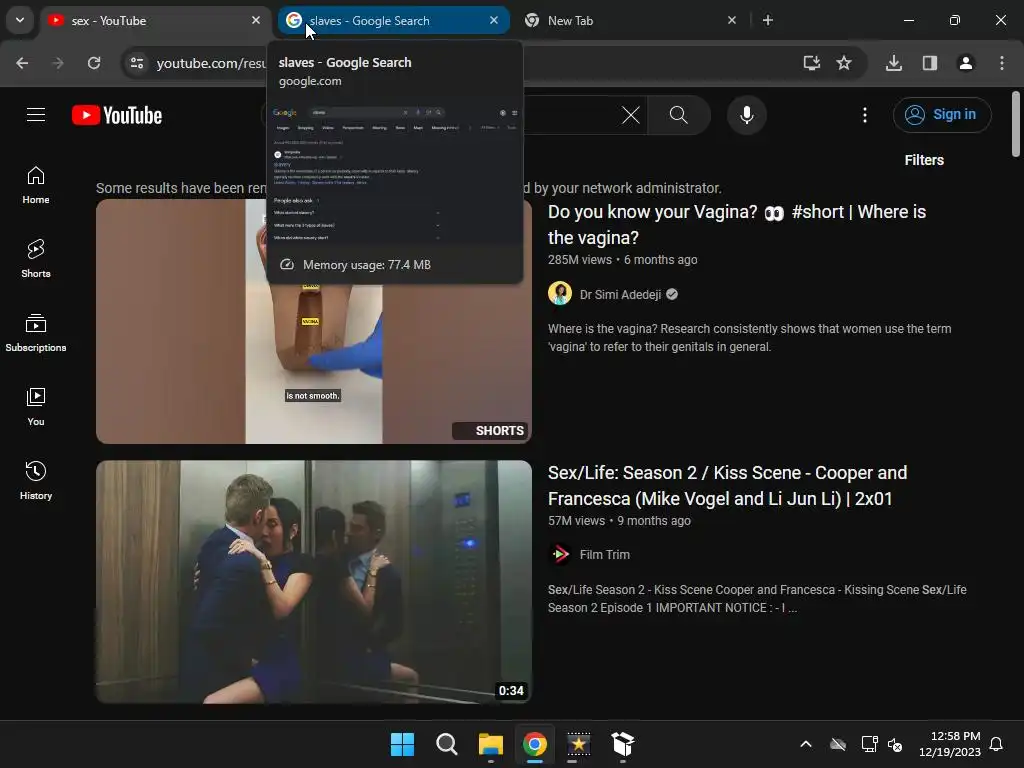
Task: Click the page vertical scrollbar
Action: coord(1015,124)
